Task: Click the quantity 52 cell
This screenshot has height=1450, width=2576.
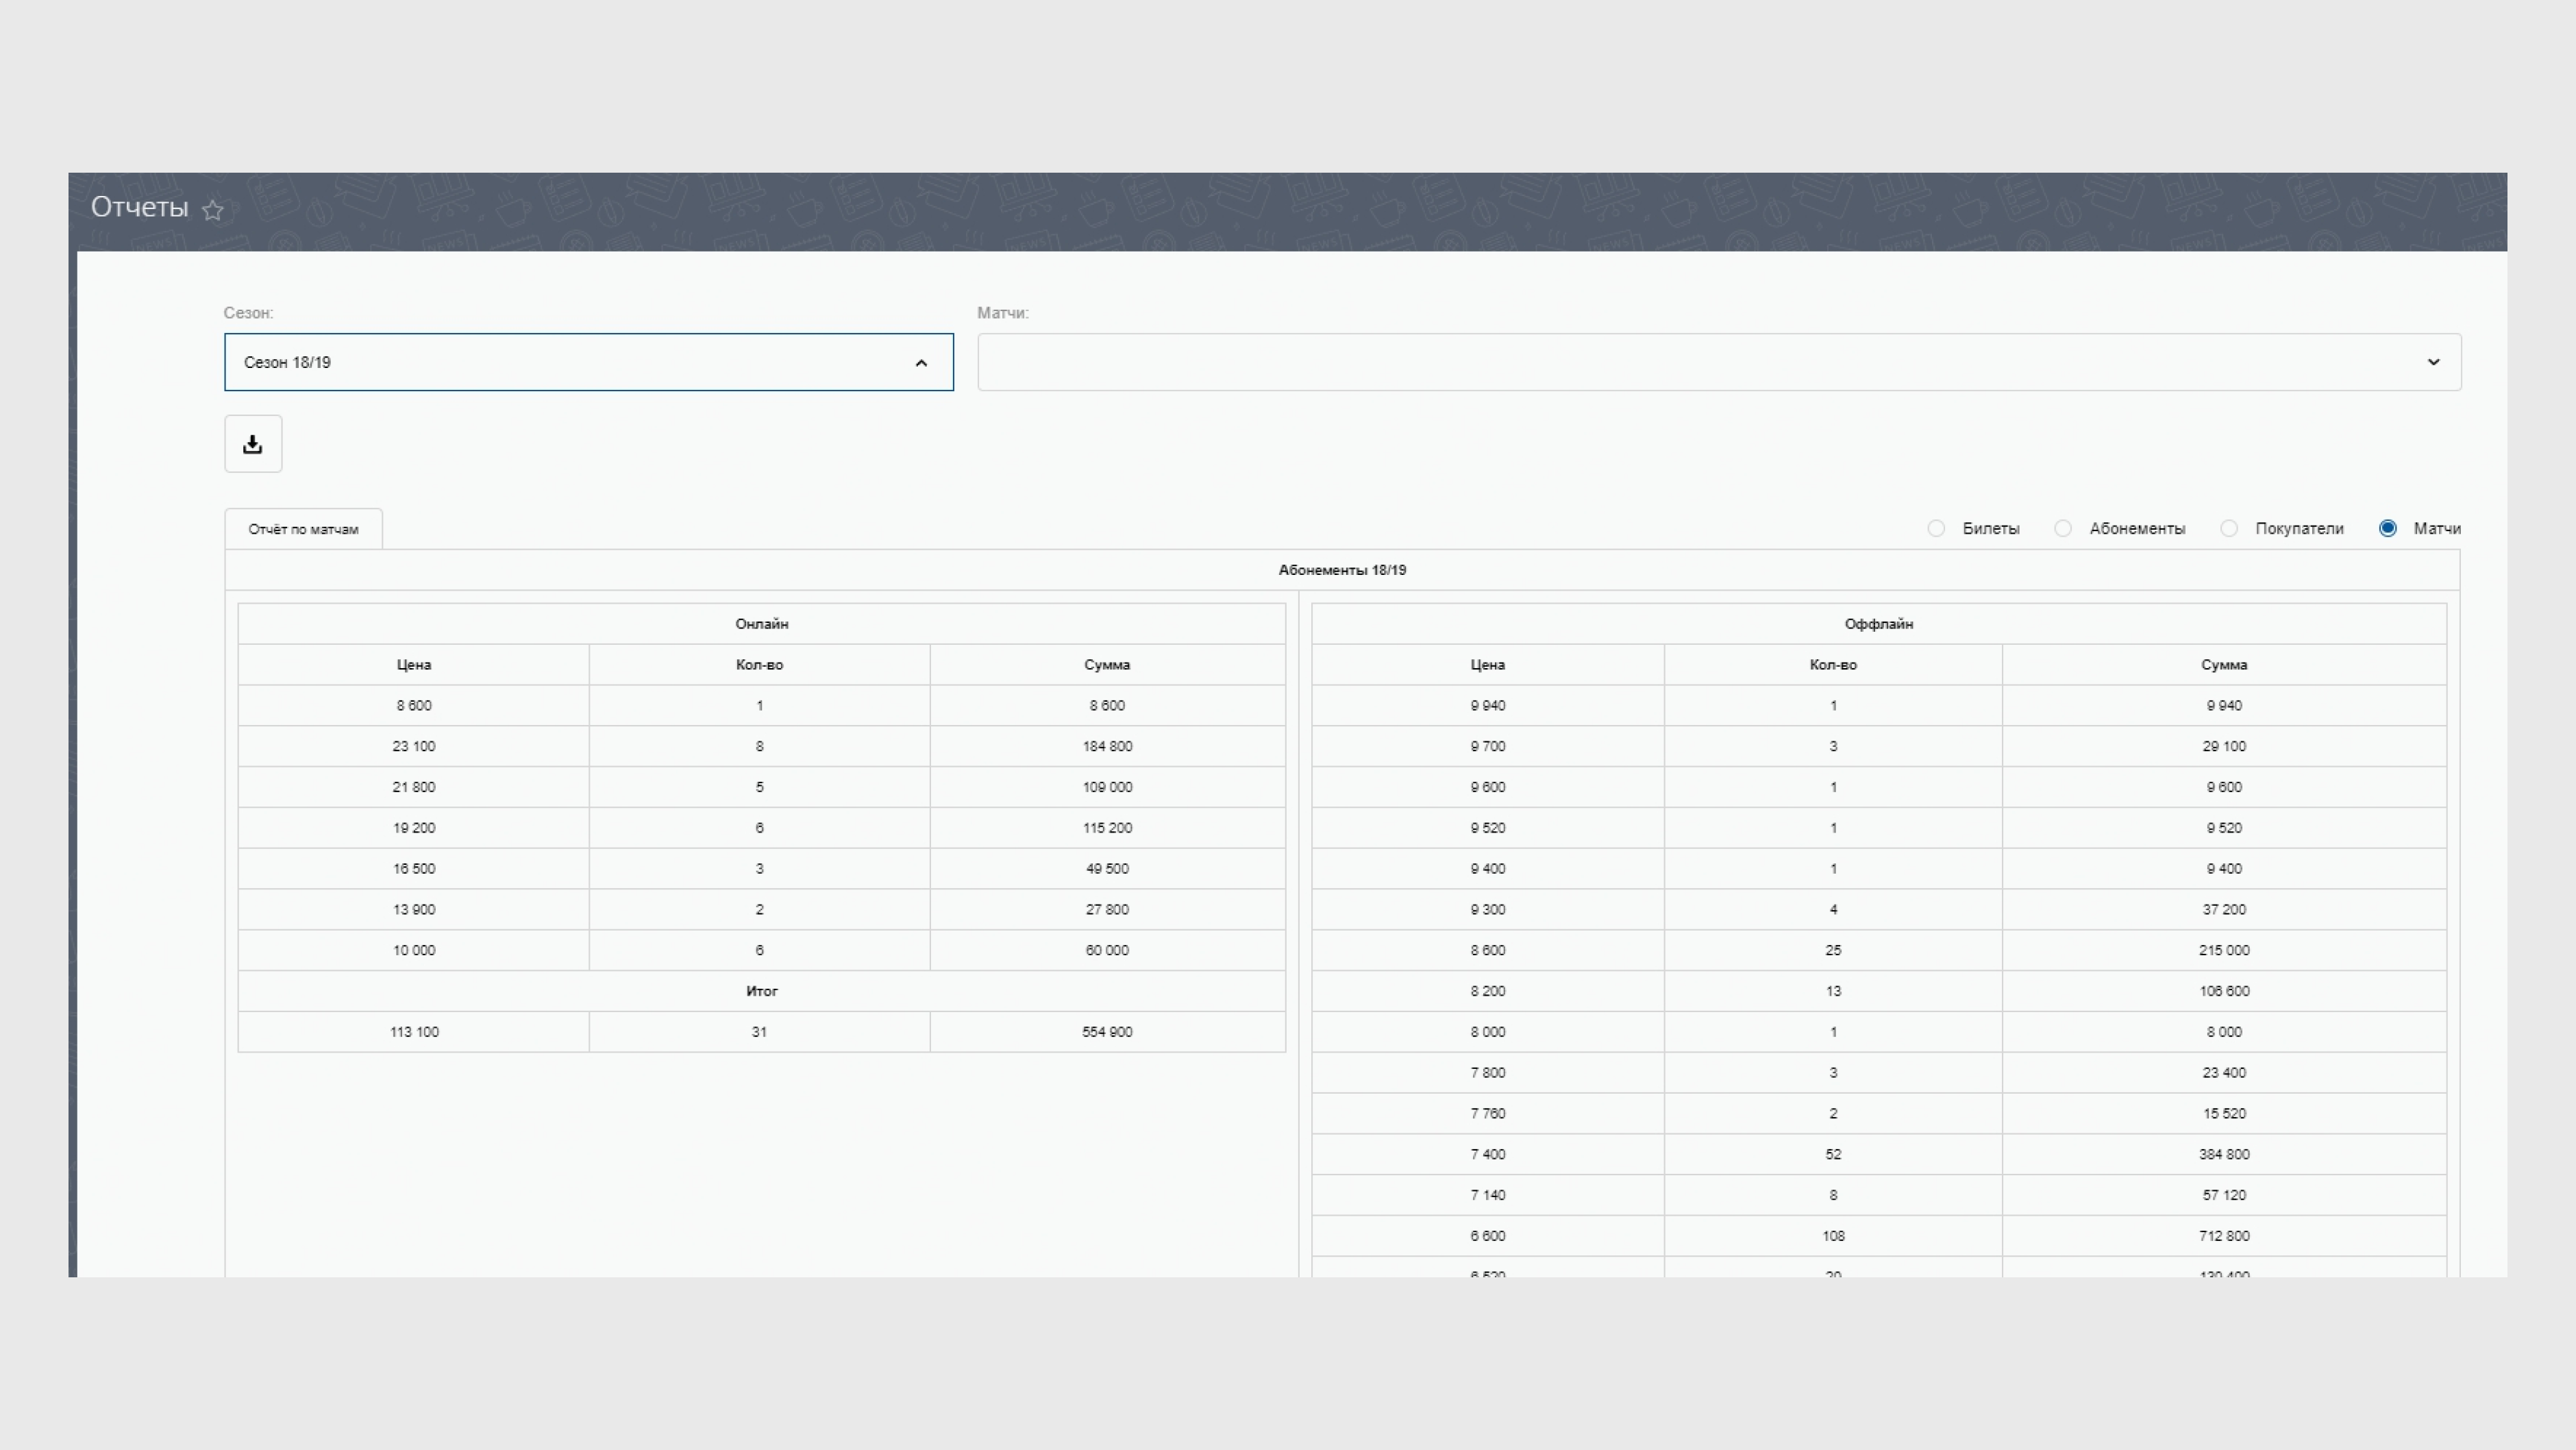Action: 1833,1155
